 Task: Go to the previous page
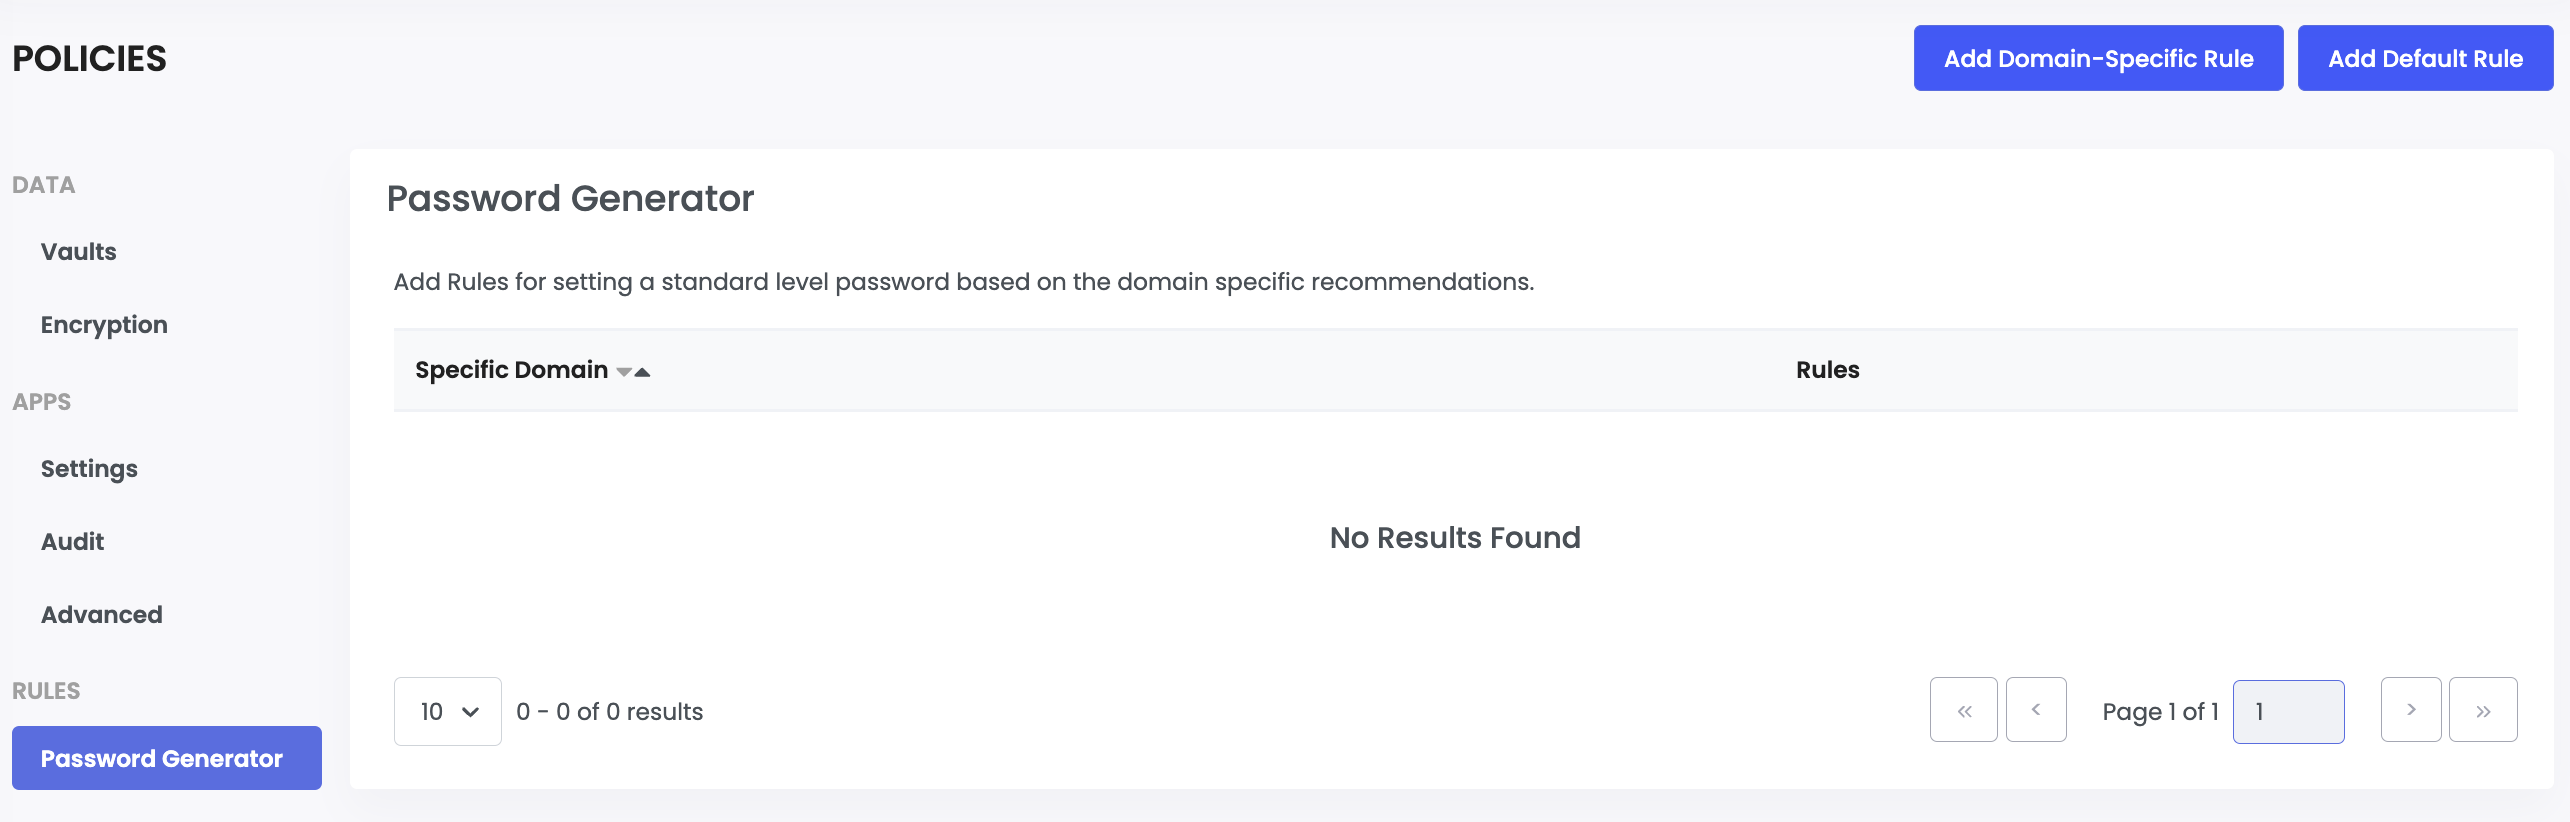[x=2036, y=710]
